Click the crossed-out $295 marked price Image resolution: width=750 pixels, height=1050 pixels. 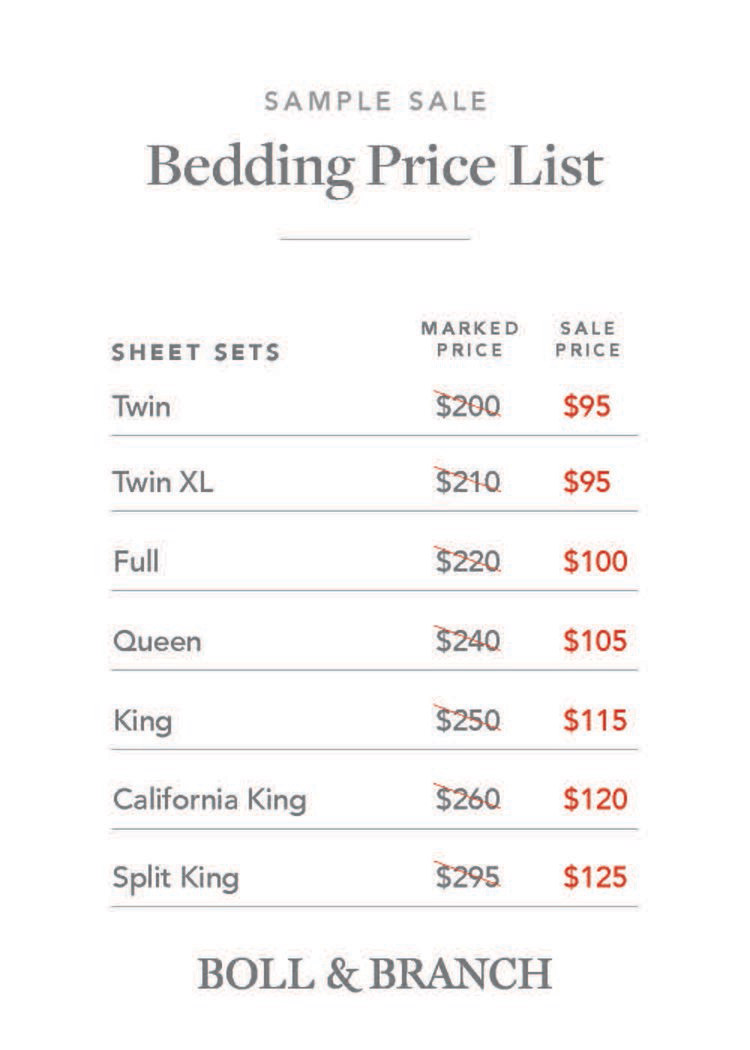[x=468, y=878]
